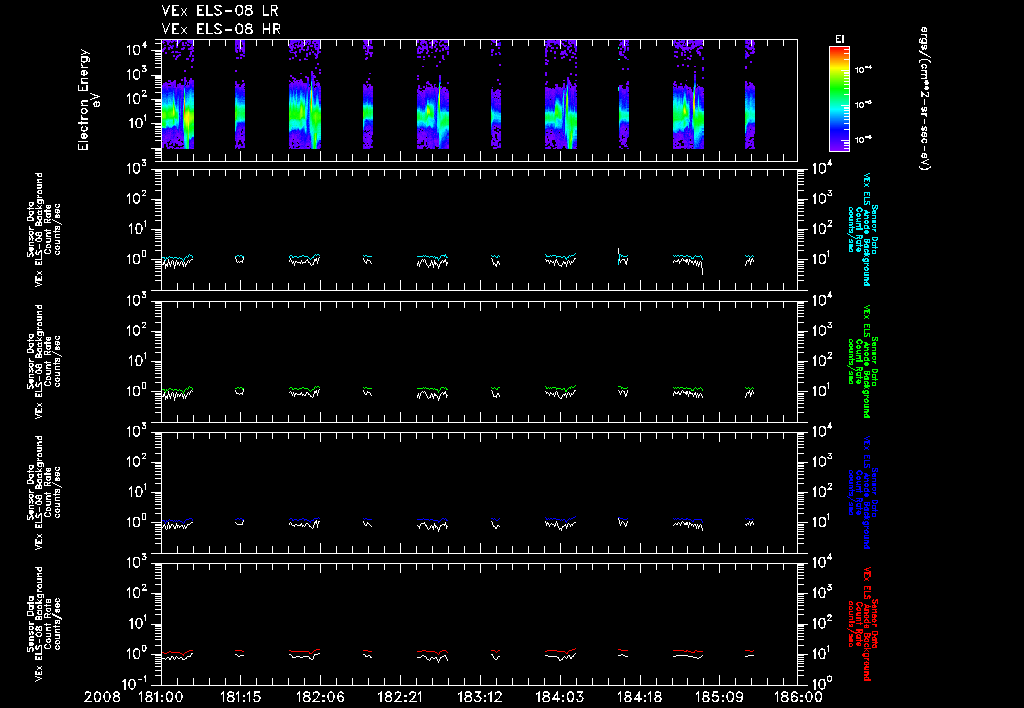Click the left axis label of the blue-trace panel
1024x708 pixels.
pos(44,492)
